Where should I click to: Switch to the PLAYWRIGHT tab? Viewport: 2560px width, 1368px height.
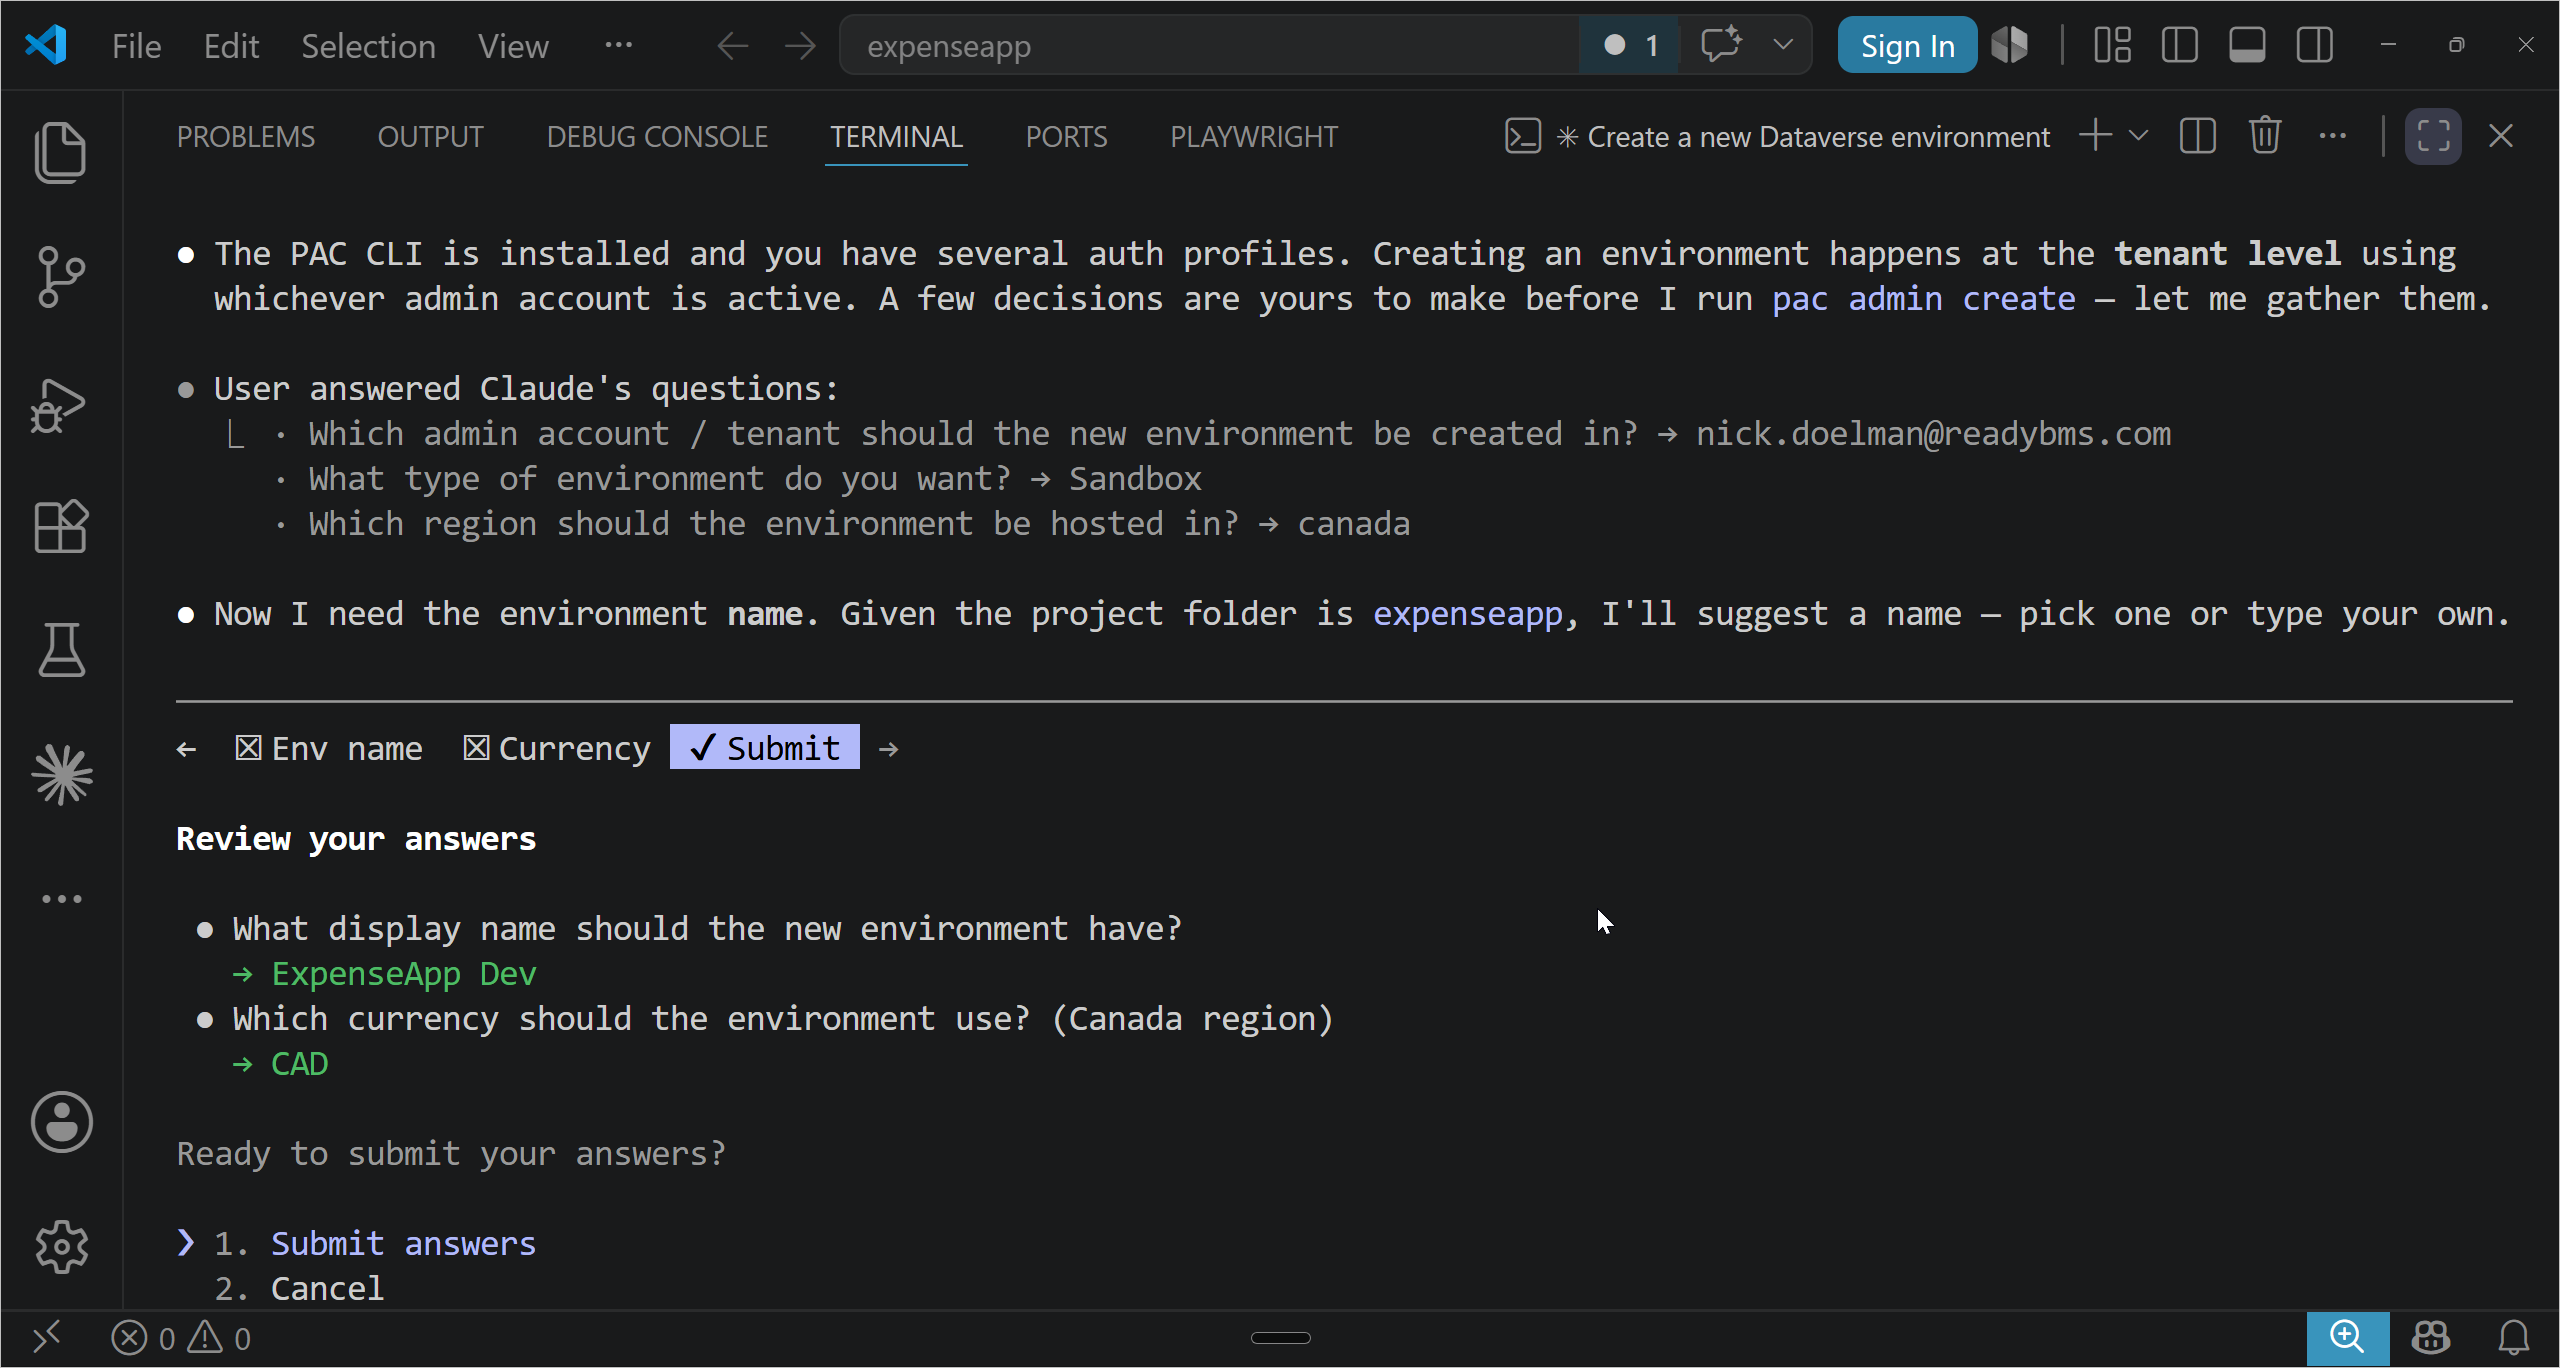(1253, 137)
